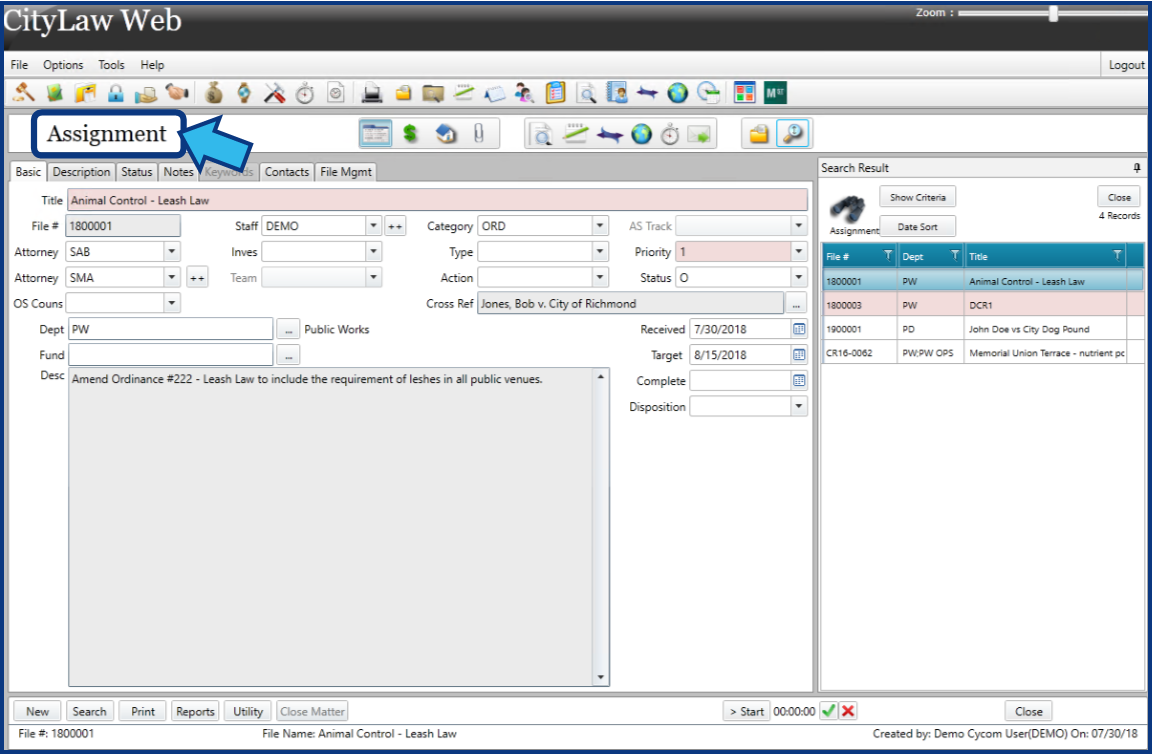Screen dimensions: 1153x755
Task: Click the calendar icon next to Received date
Action: pyautogui.click(x=799, y=329)
